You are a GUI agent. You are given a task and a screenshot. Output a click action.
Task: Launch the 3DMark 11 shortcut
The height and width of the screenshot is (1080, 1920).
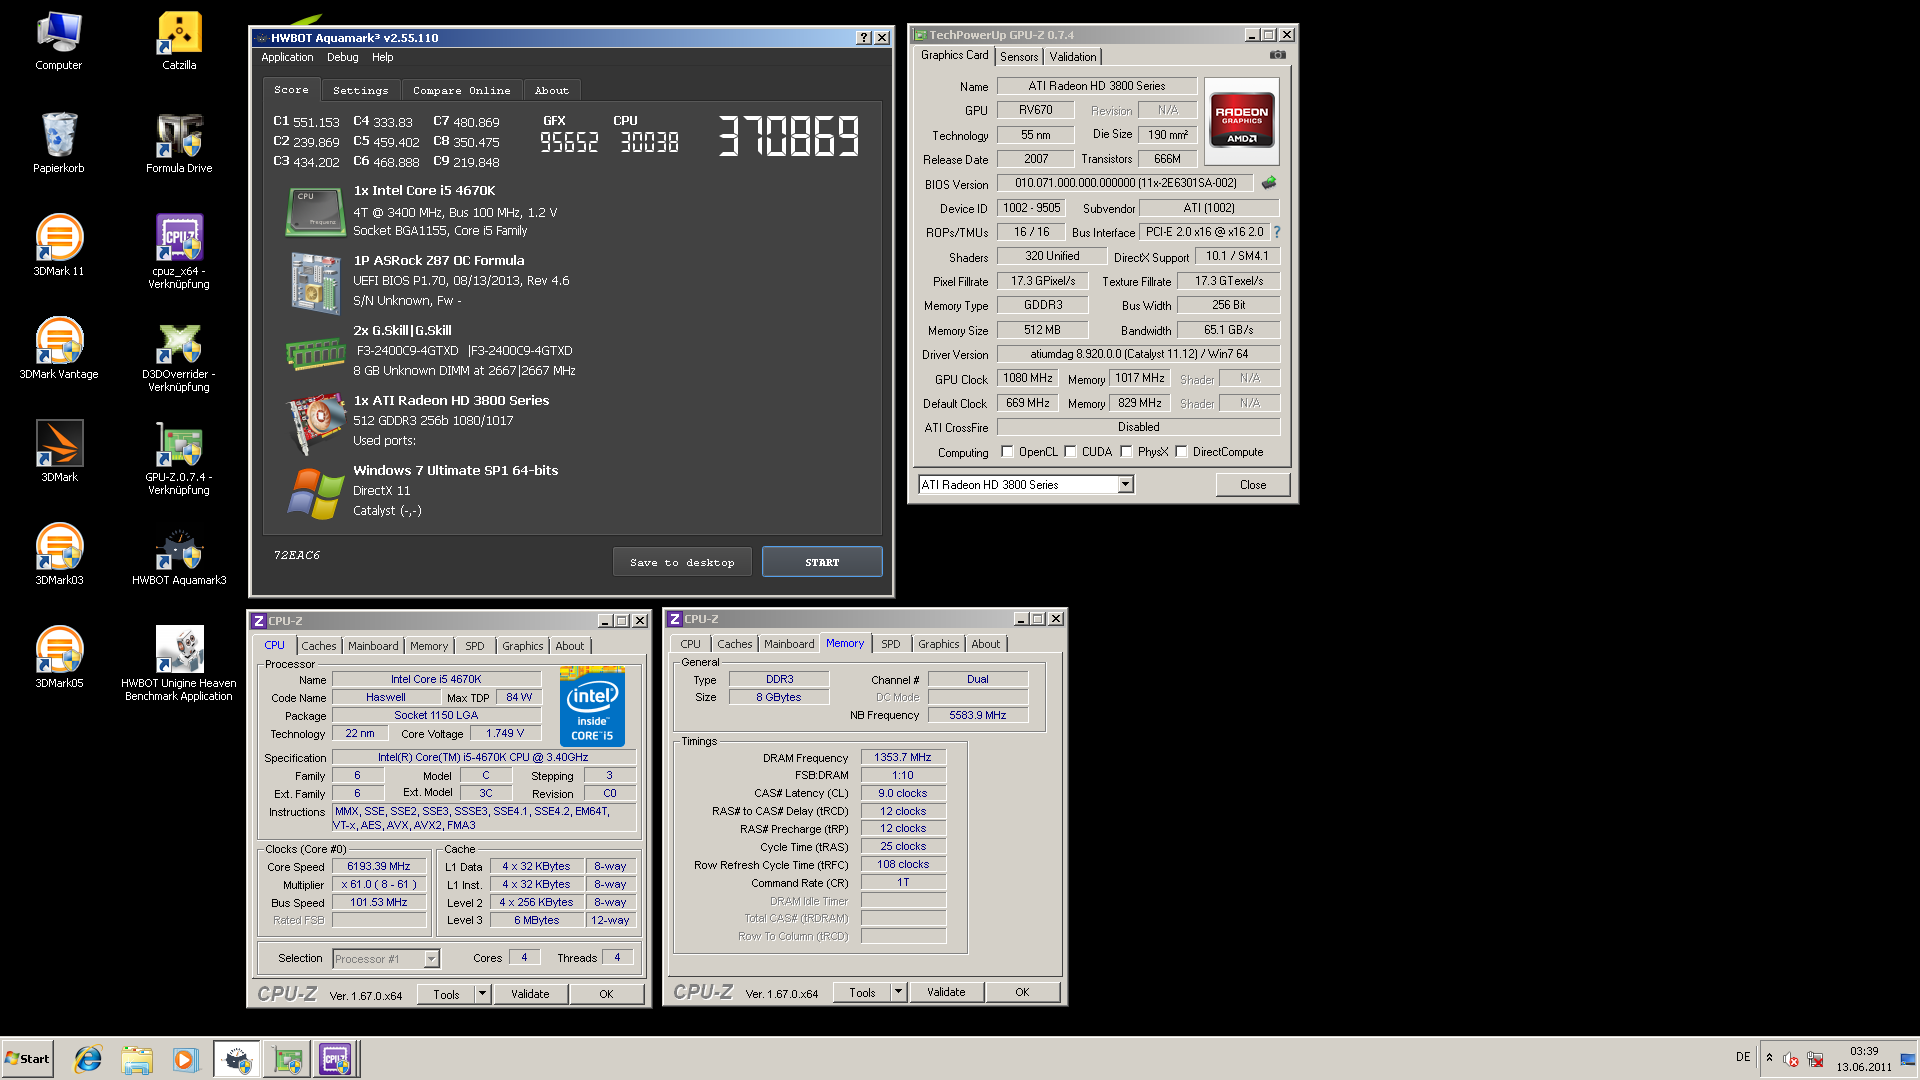coord(59,246)
